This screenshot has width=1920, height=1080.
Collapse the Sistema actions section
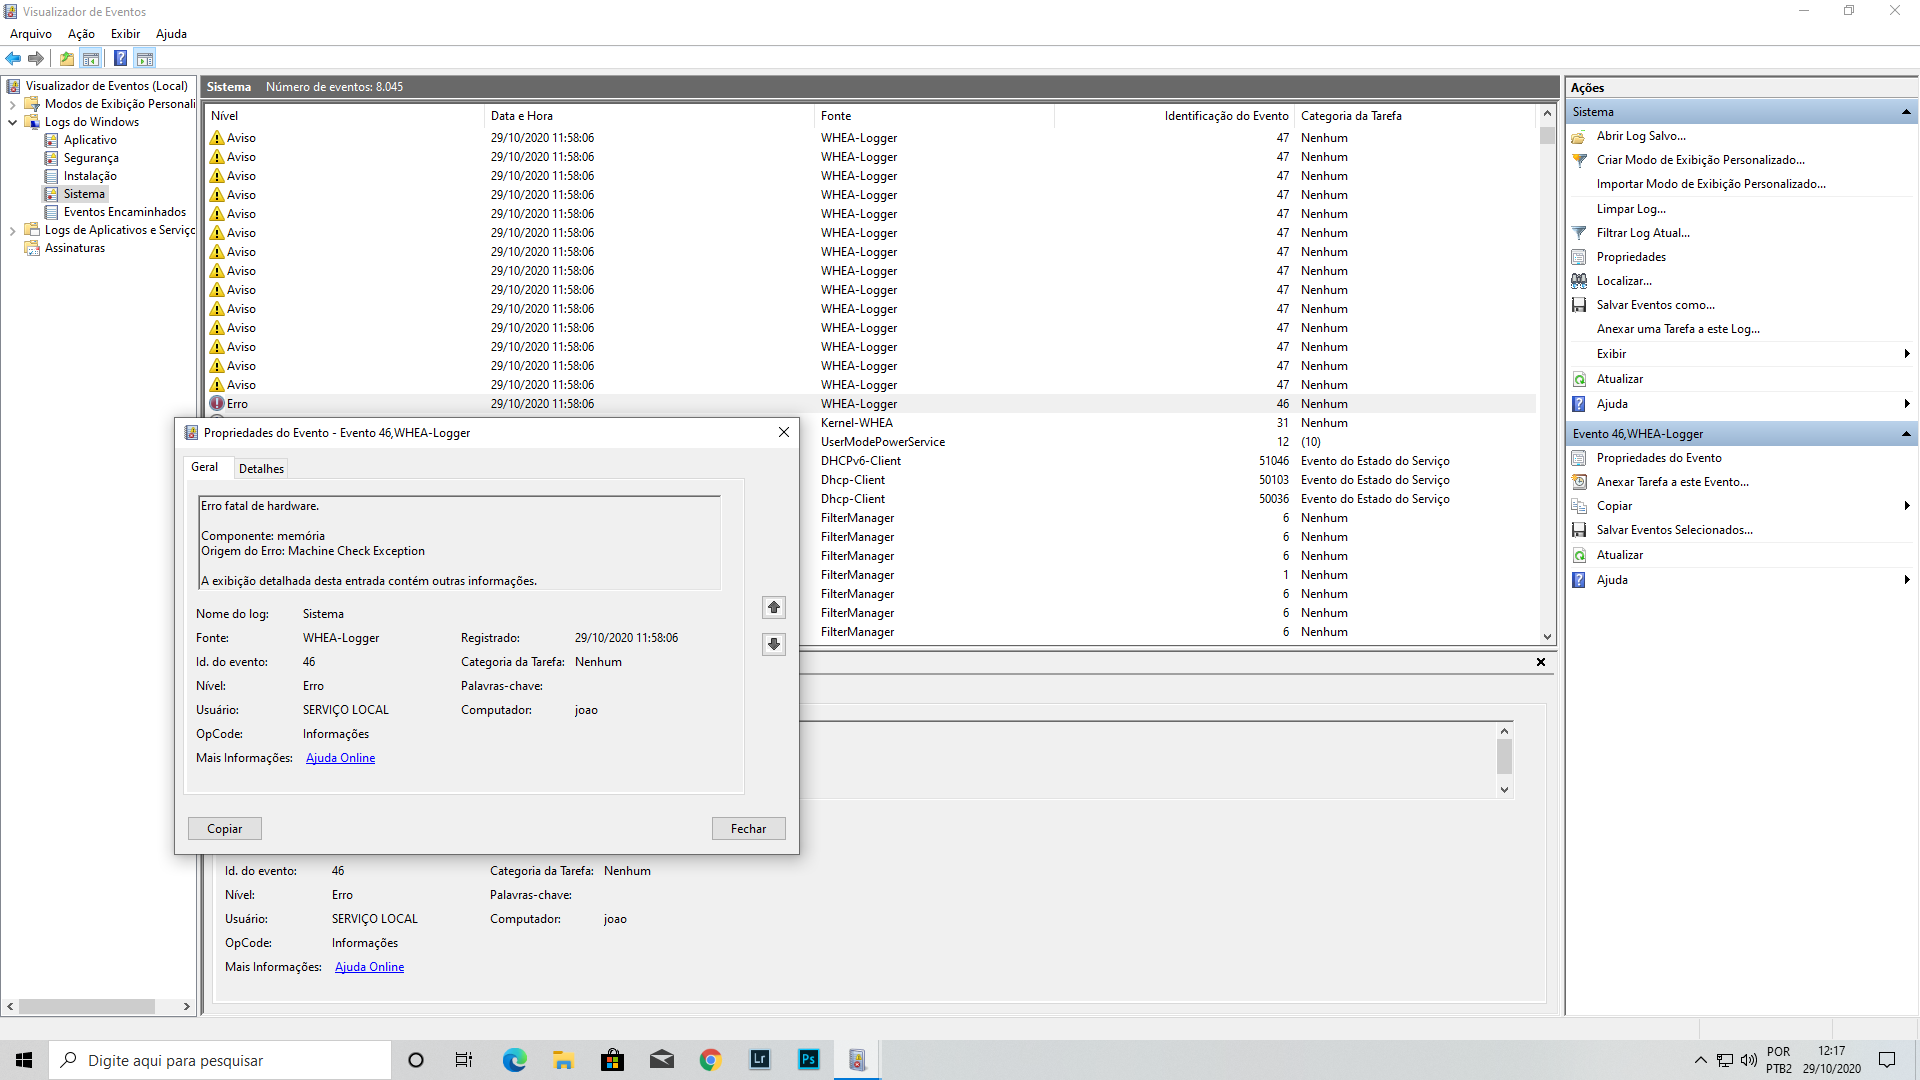pyautogui.click(x=1906, y=112)
